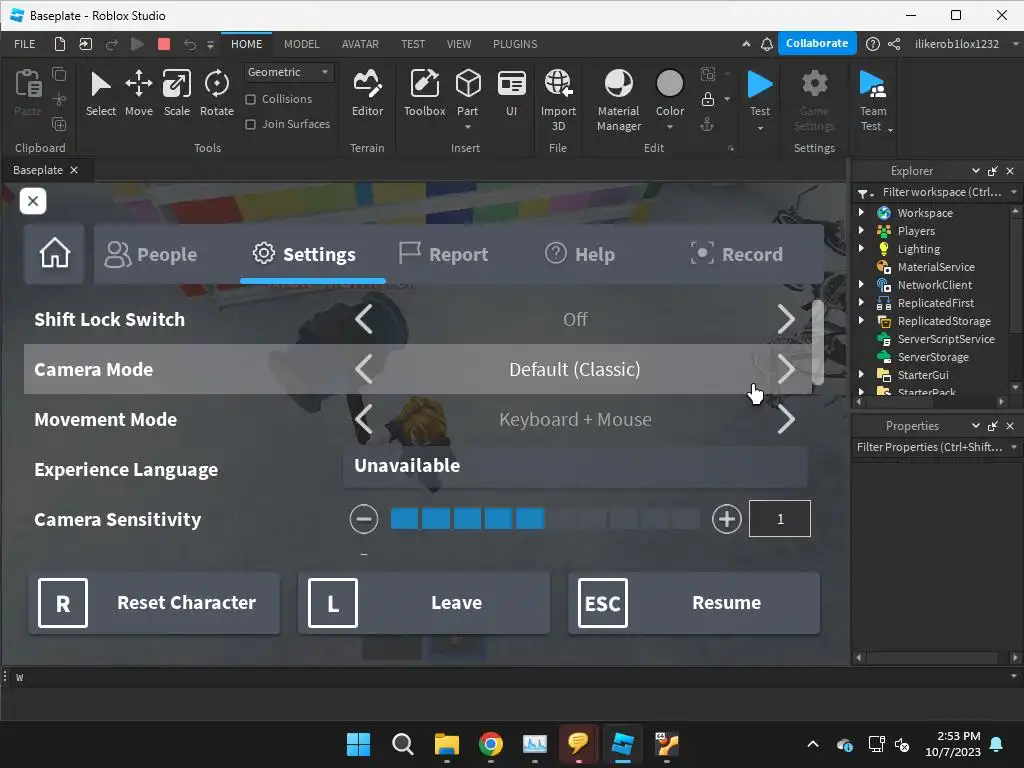Open the Test dropdown arrow

[760, 128]
